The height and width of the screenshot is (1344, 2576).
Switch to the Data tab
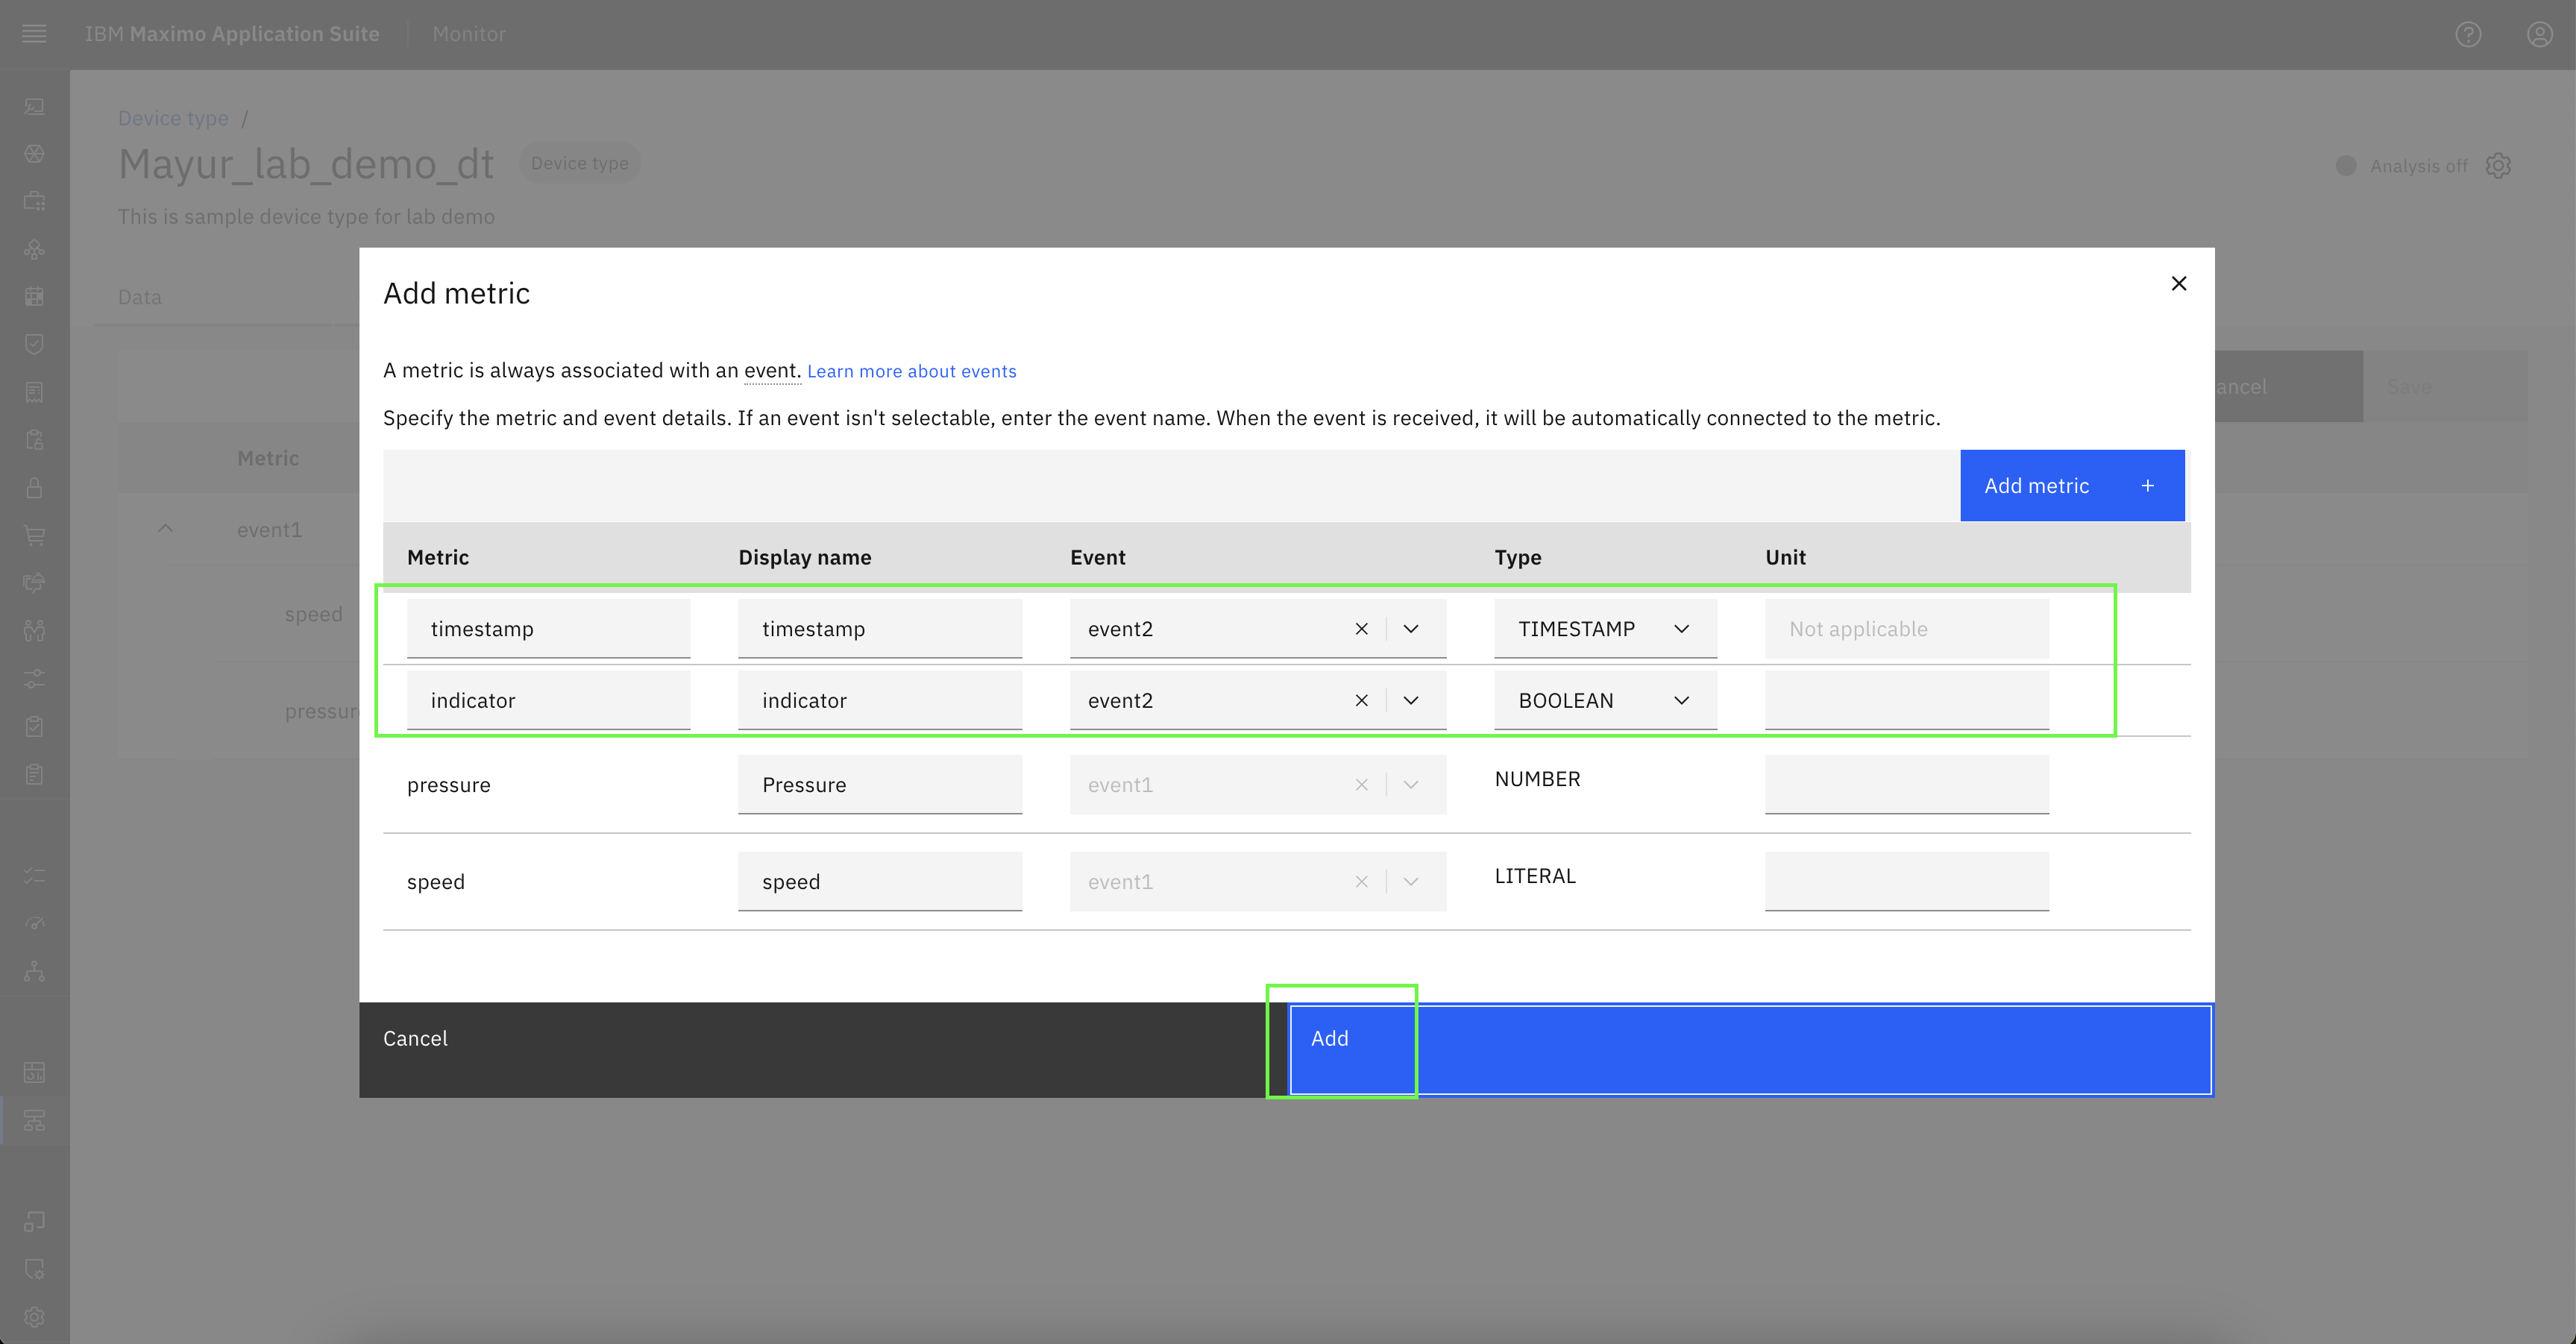(139, 297)
